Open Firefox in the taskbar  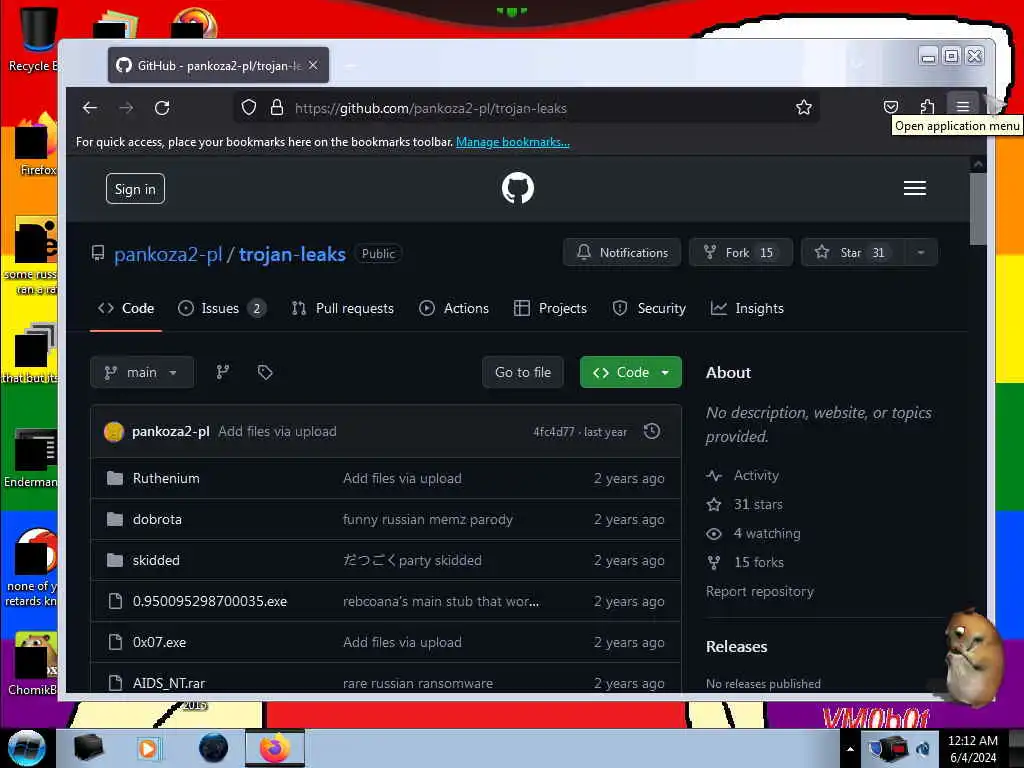pos(275,748)
